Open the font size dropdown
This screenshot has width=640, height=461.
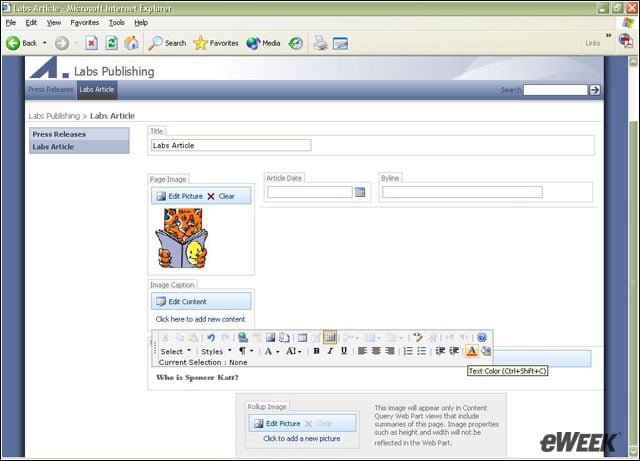pos(294,351)
